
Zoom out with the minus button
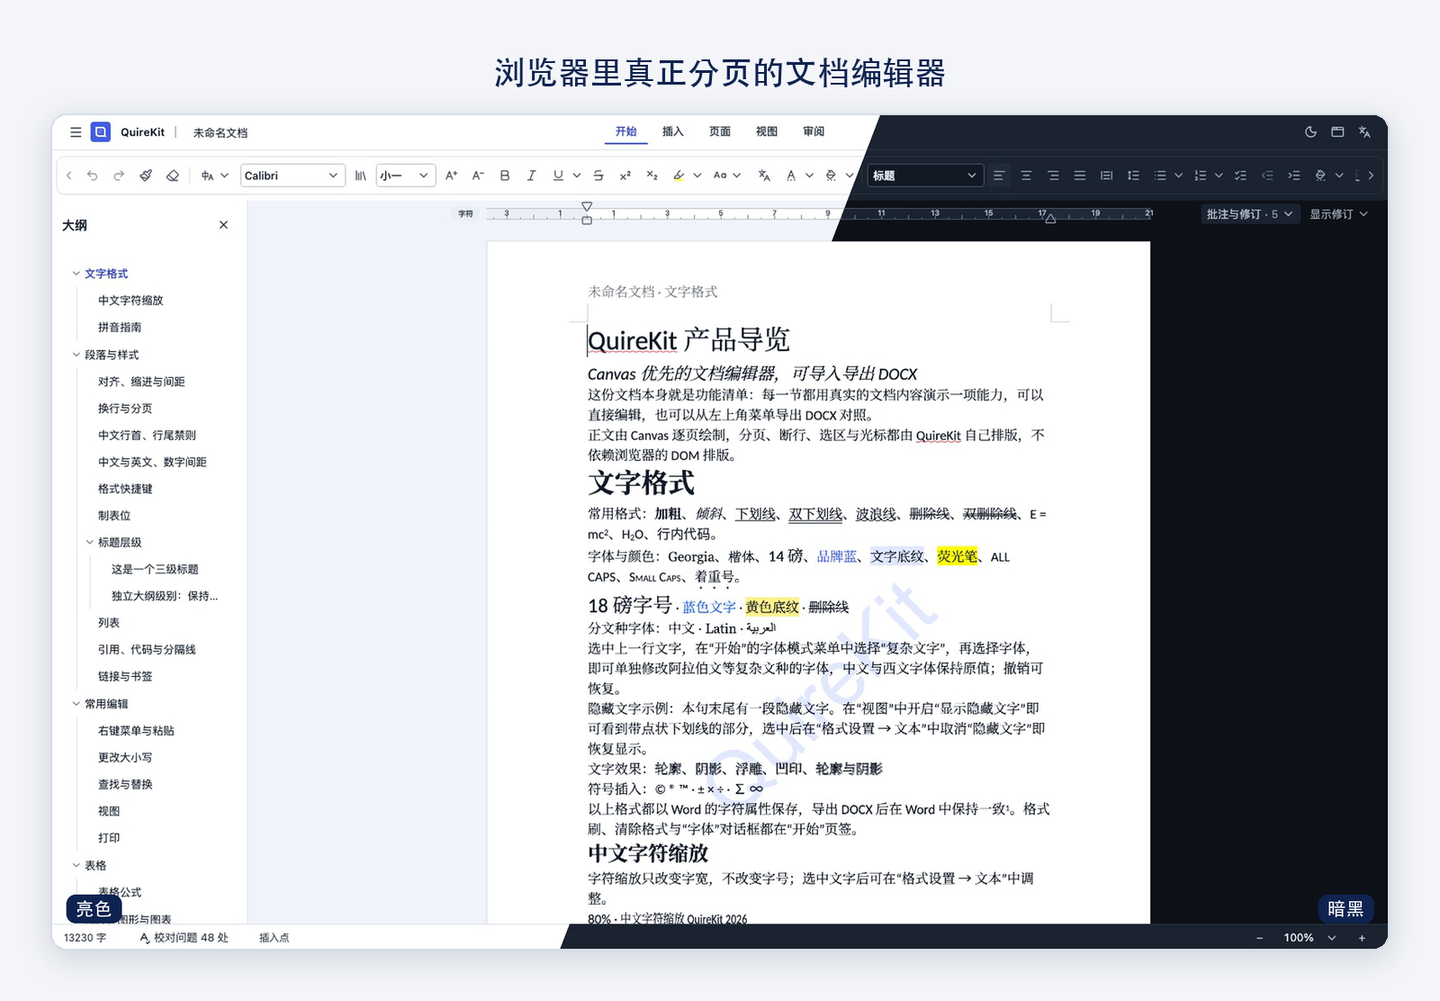[1260, 938]
